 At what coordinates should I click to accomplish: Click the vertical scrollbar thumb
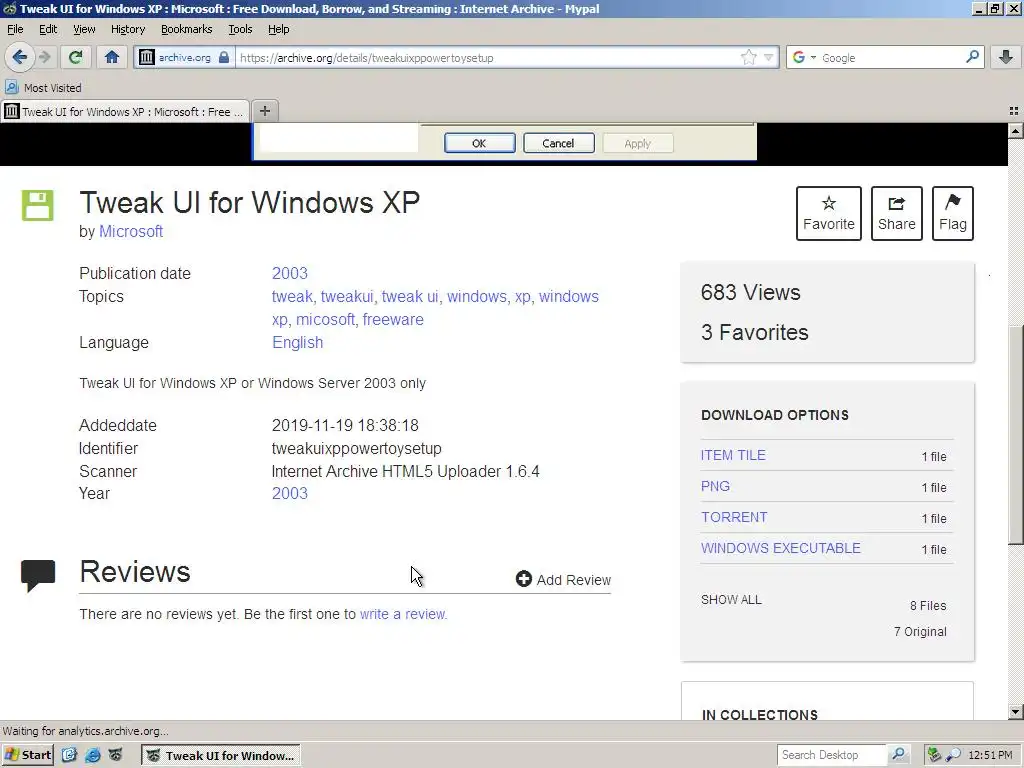click(x=1016, y=434)
